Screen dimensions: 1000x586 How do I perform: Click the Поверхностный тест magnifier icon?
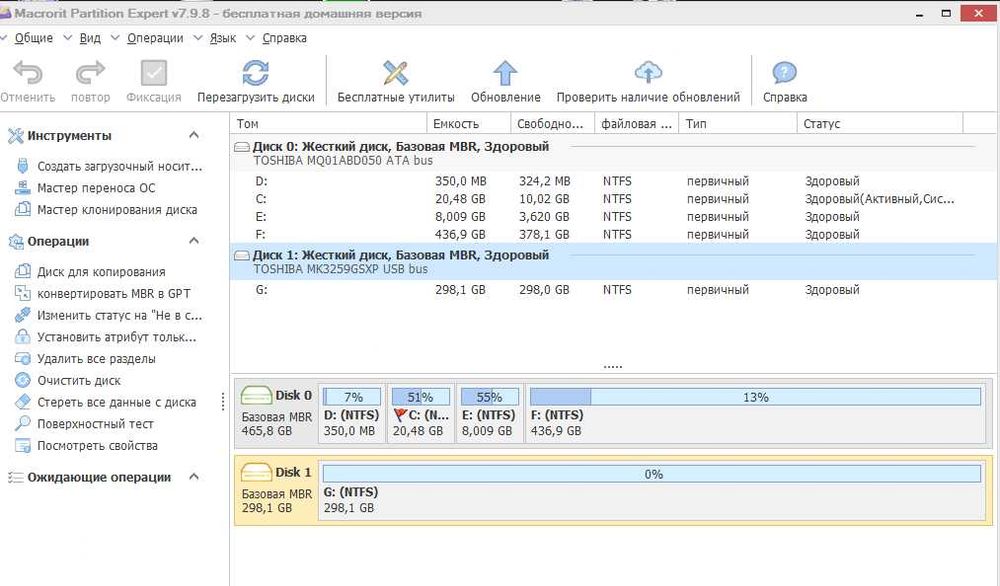point(22,423)
